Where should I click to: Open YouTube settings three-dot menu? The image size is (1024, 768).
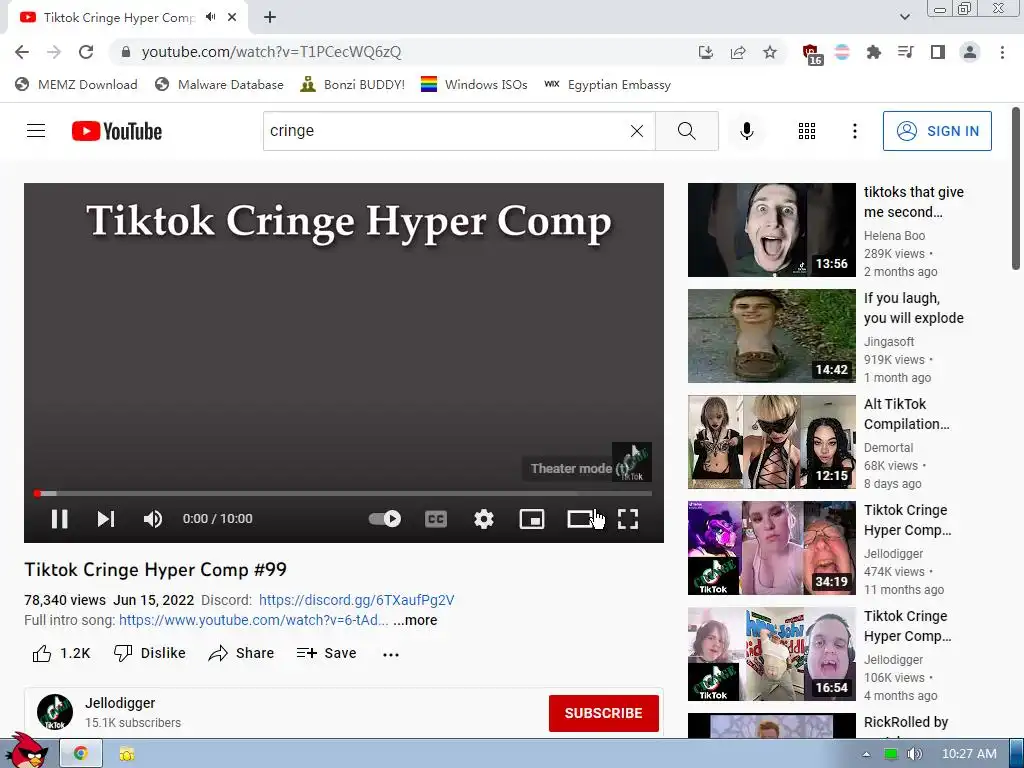[x=854, y=131]
